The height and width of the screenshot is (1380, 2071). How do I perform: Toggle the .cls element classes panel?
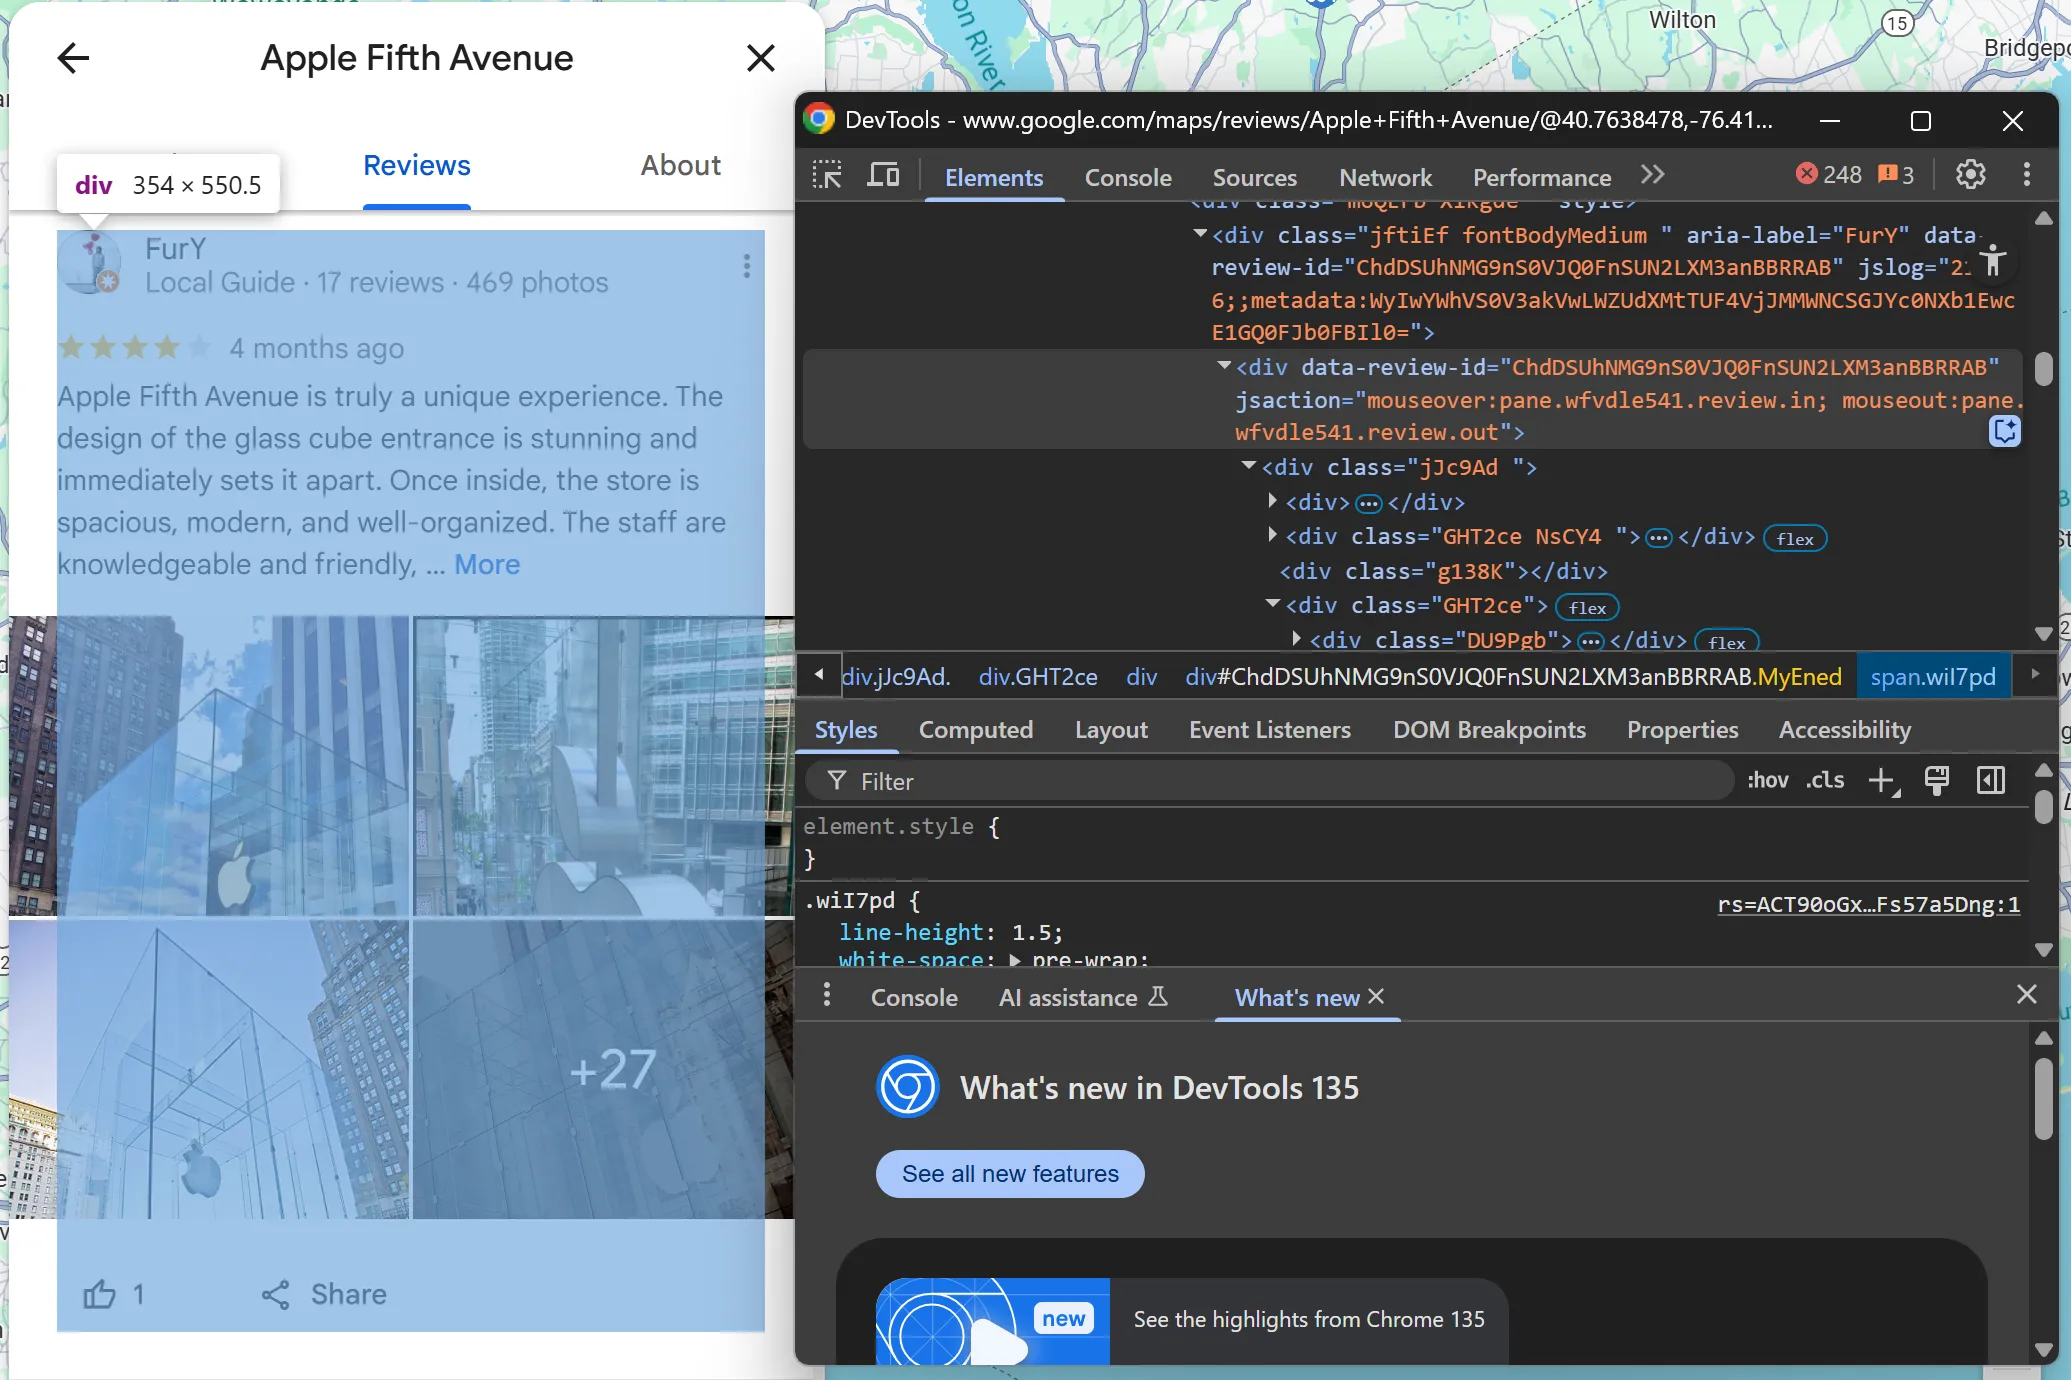point(1825,781)
